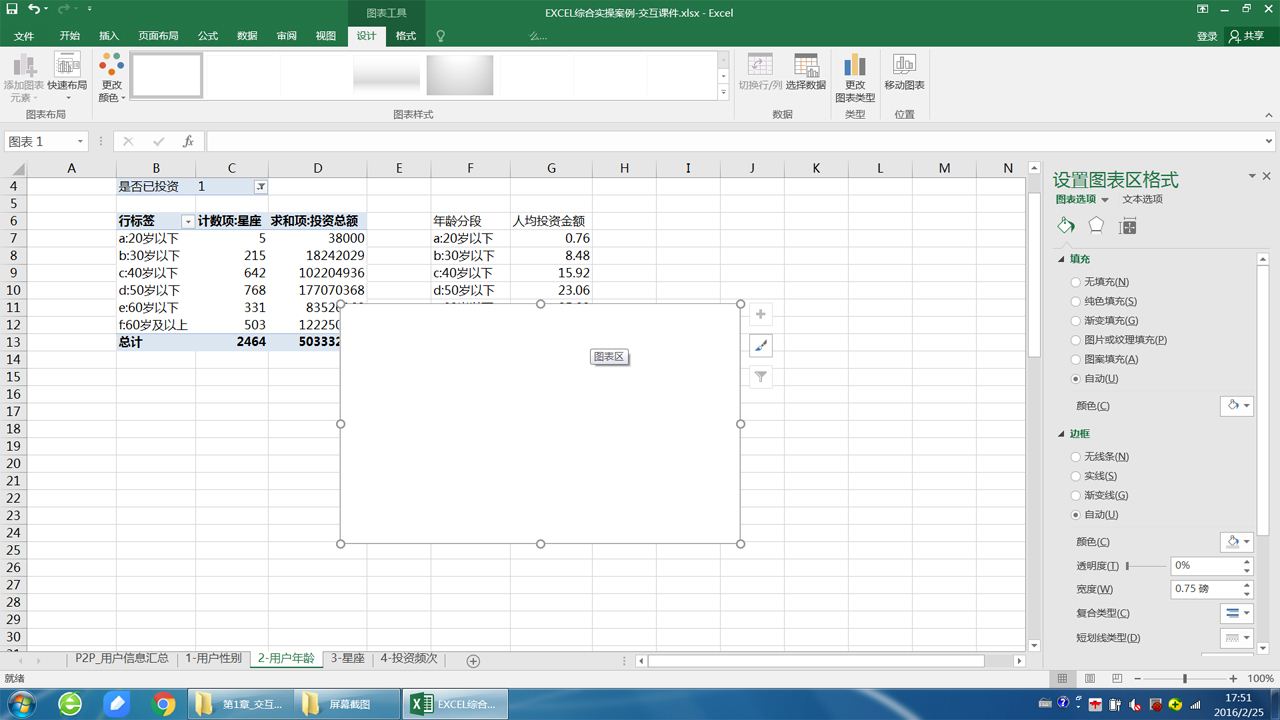Click the 选择数据 select data button

(x=805, y=73)
